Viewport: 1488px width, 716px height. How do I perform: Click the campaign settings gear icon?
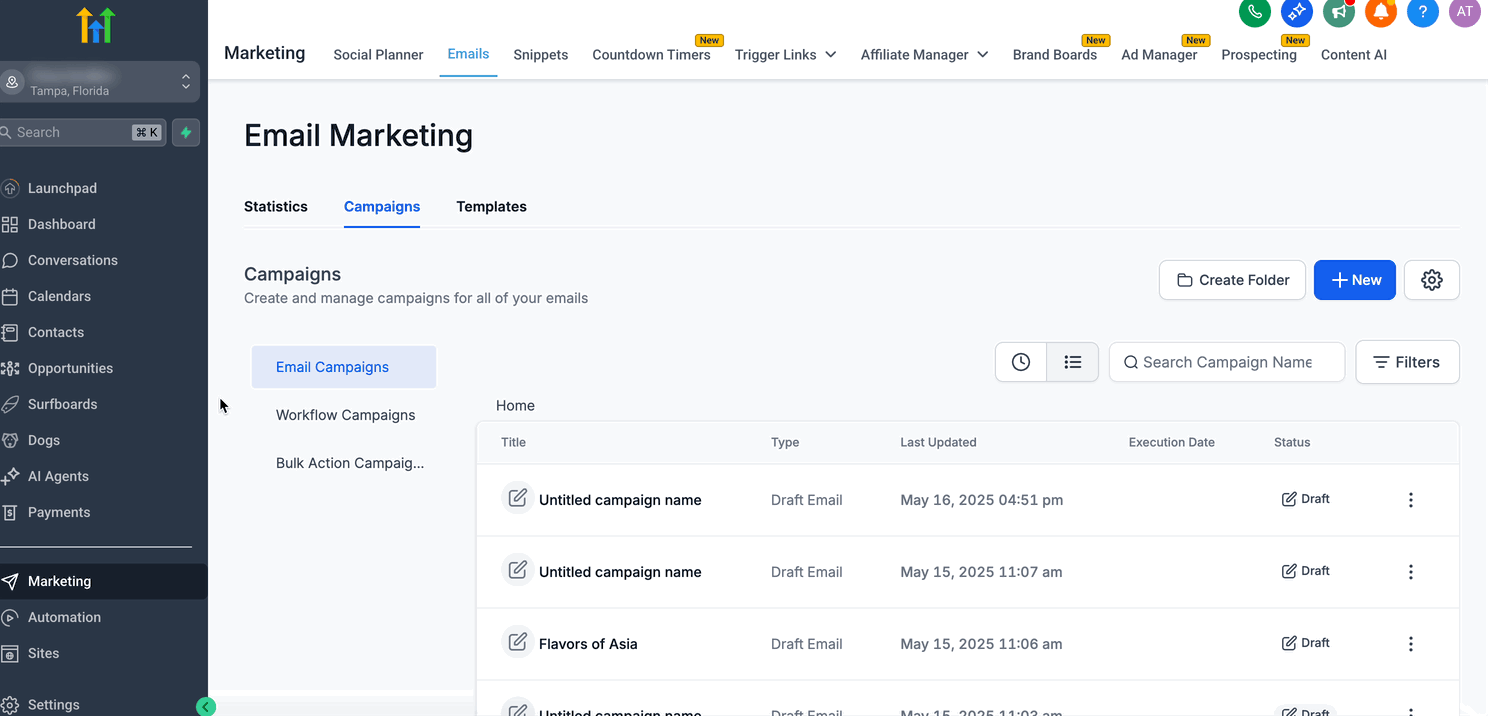1431,280
